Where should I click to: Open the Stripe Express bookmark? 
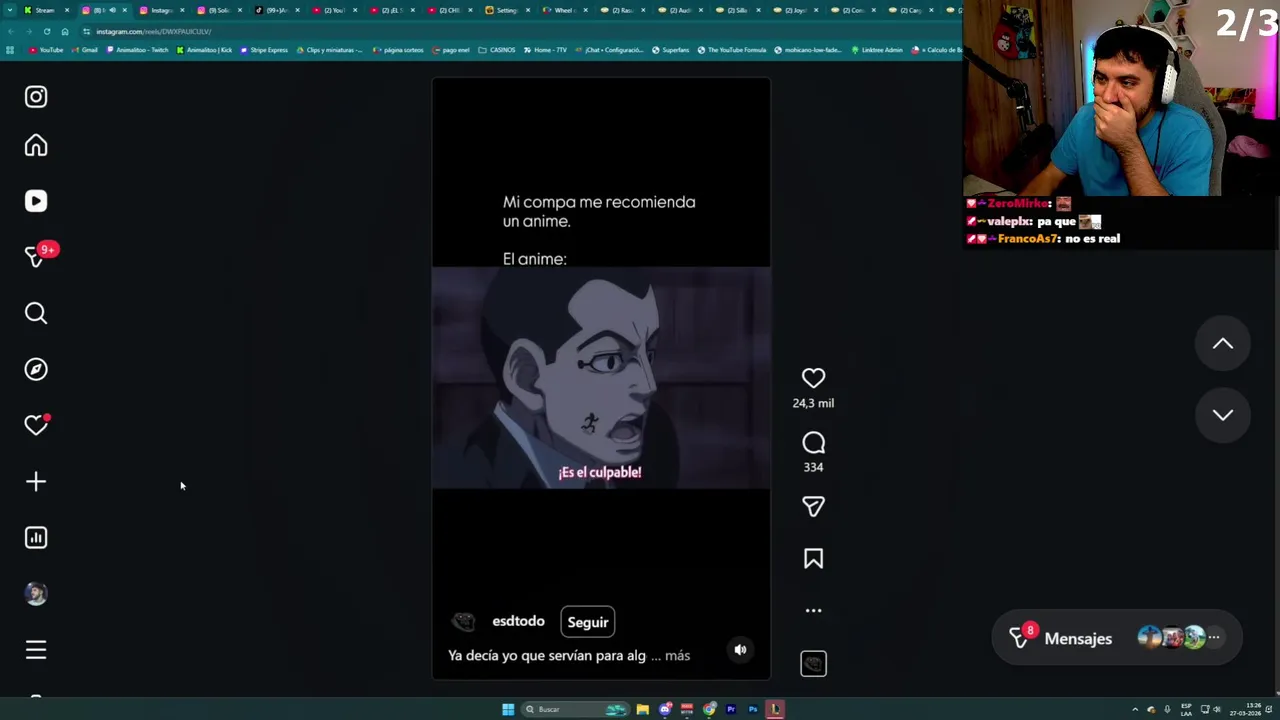tap(264, 50)
